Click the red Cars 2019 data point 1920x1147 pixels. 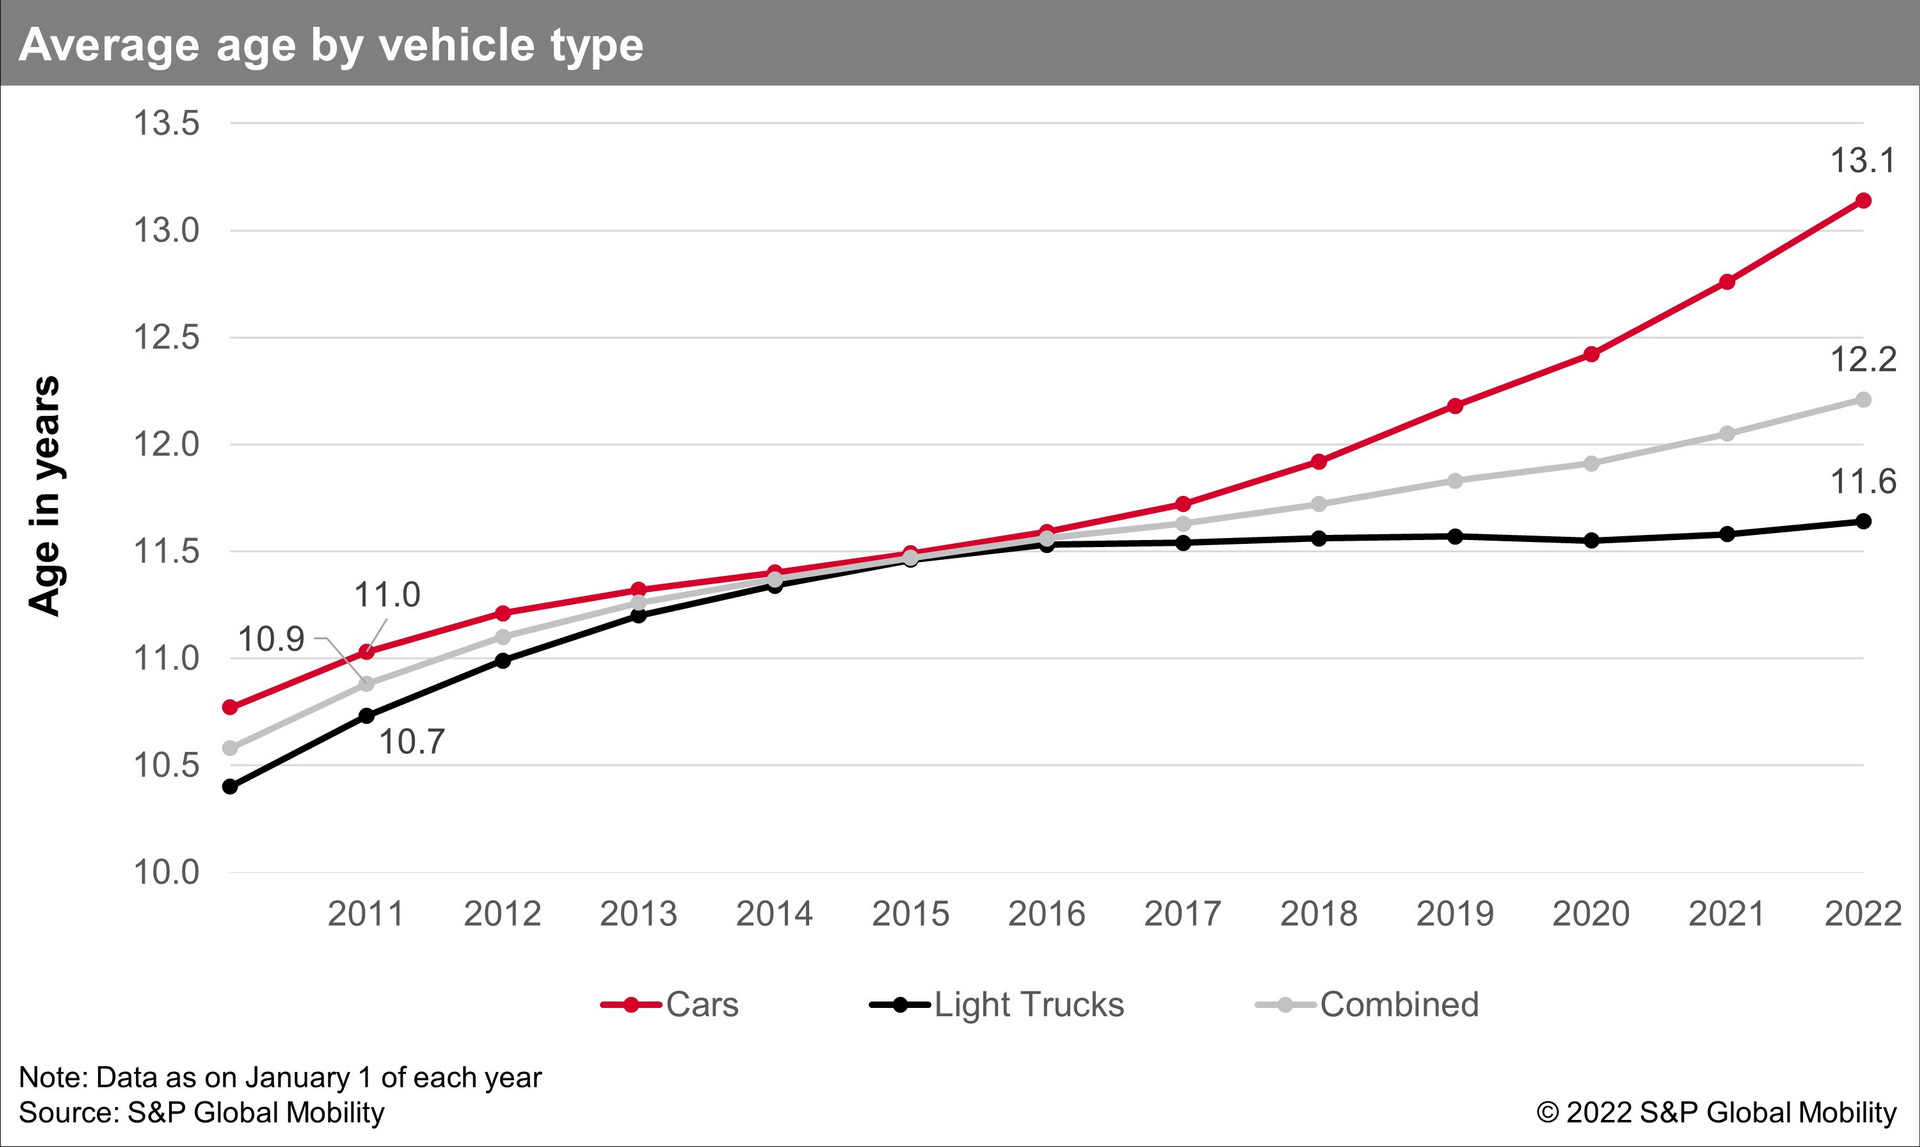[1455, 406]
